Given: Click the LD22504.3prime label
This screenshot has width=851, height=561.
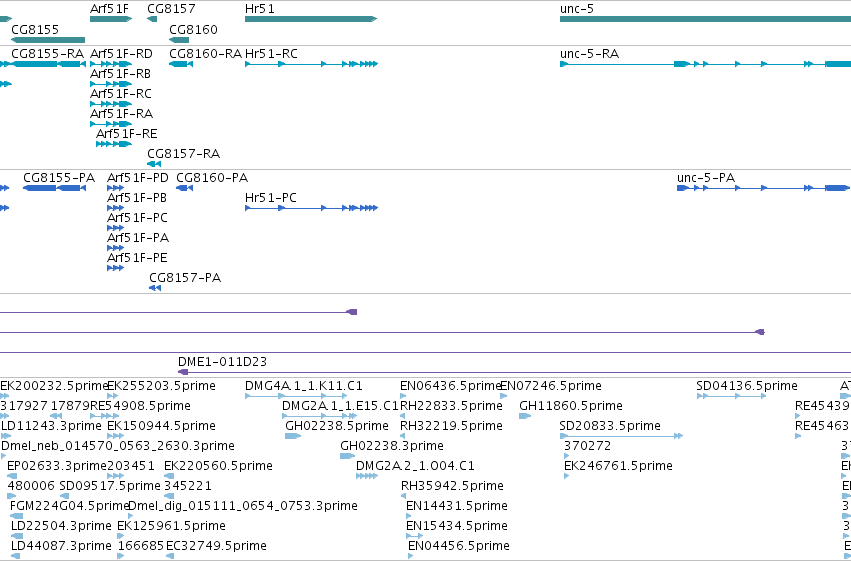Looking at the screenshot, I should pyautogui.click(x=61, y=526).
